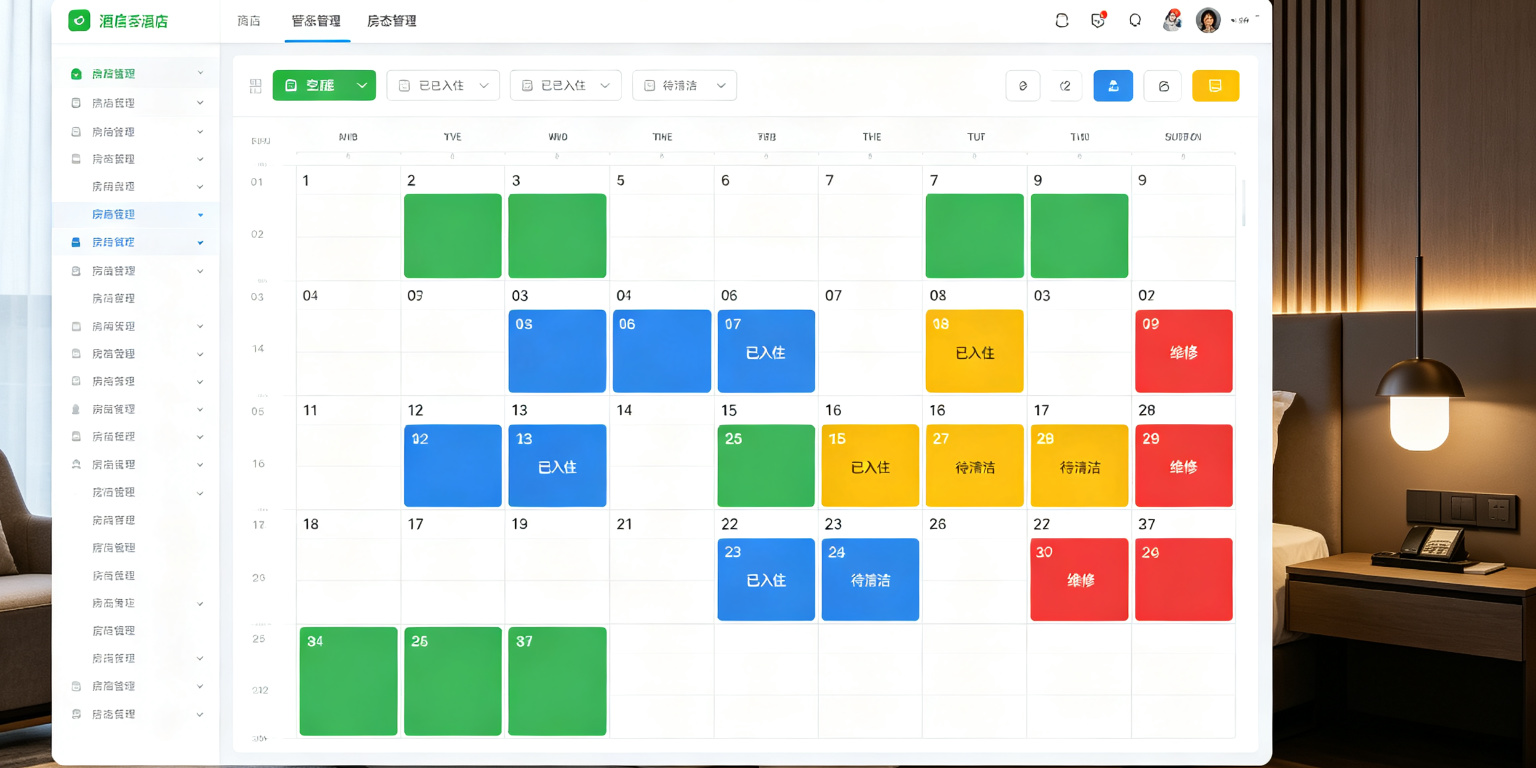Open the green 空房 status dropdown
This screenshot has width=1536, height=768.
(324, 86)
